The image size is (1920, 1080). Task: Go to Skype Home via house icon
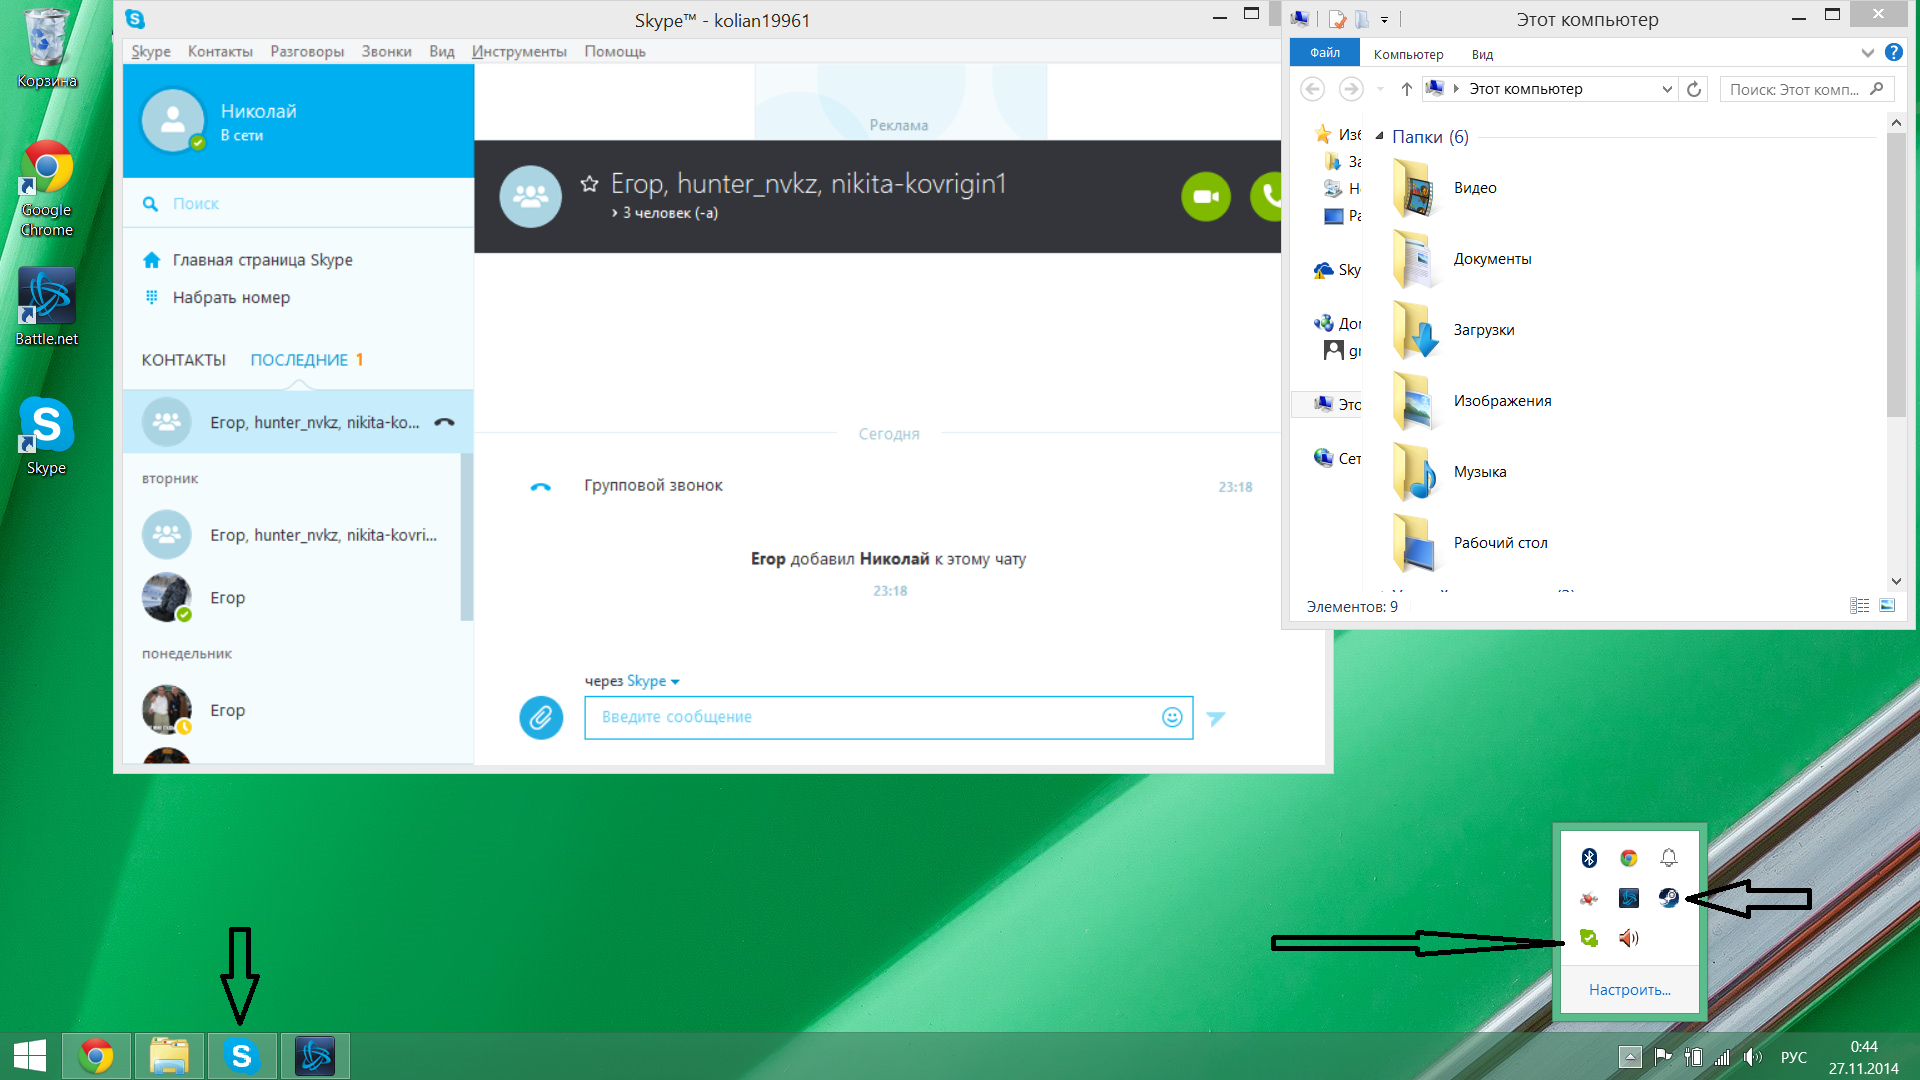[x=152, y=260]
